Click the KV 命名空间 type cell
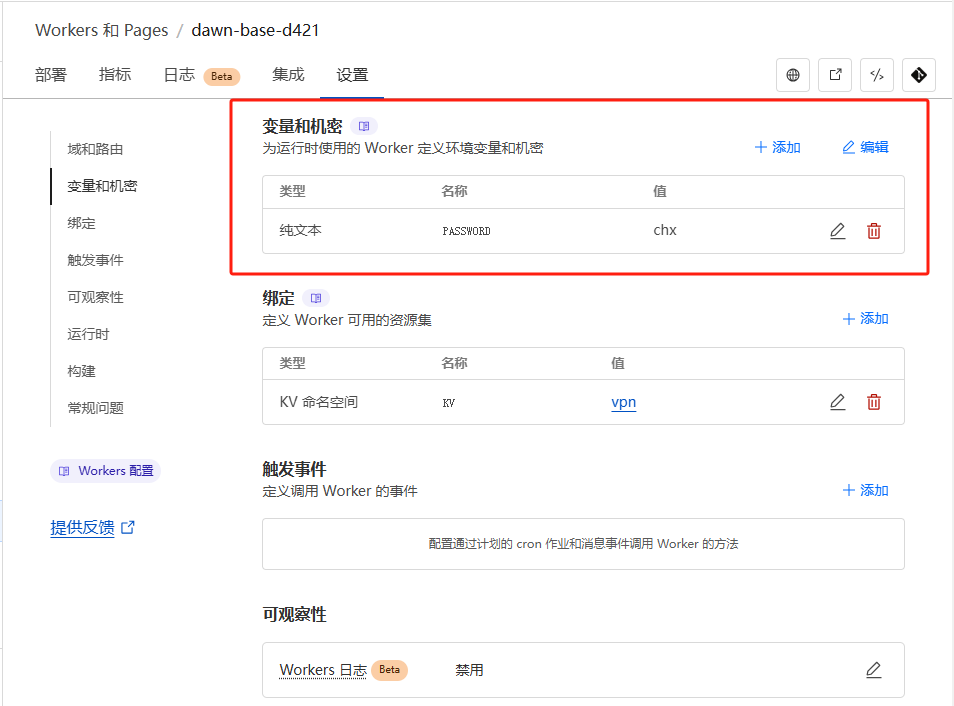954x706 pixels. pyautogui.click(x=319, y=402)
